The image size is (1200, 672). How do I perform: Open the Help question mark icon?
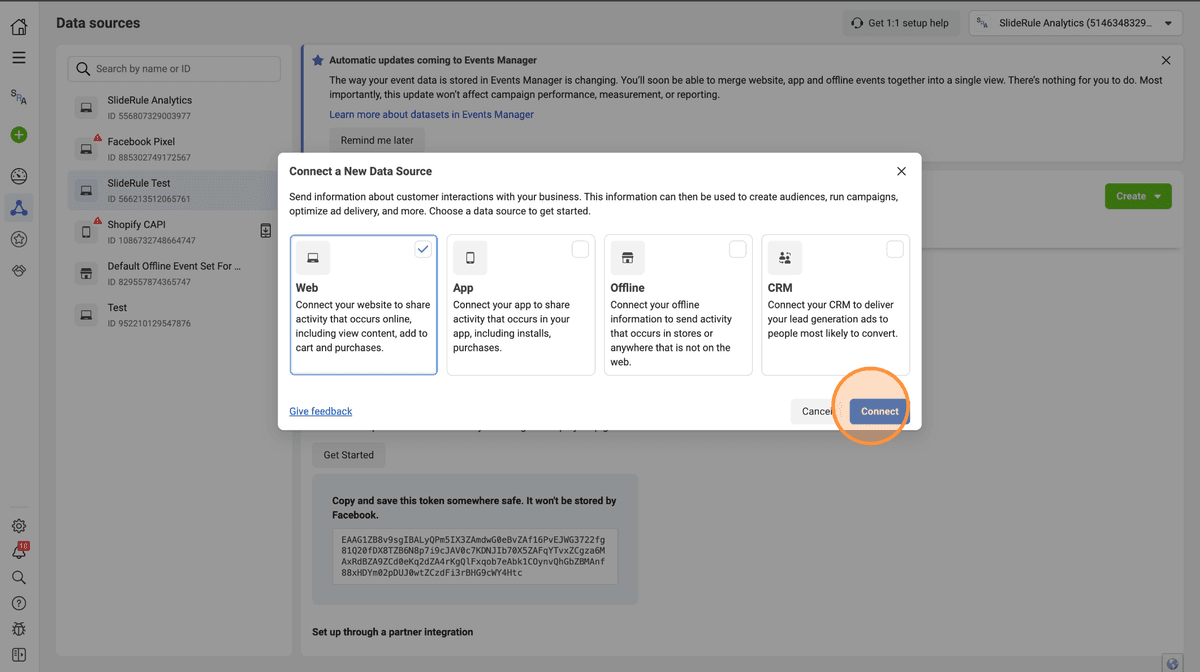pyautogui.click(x=18, y=603)
